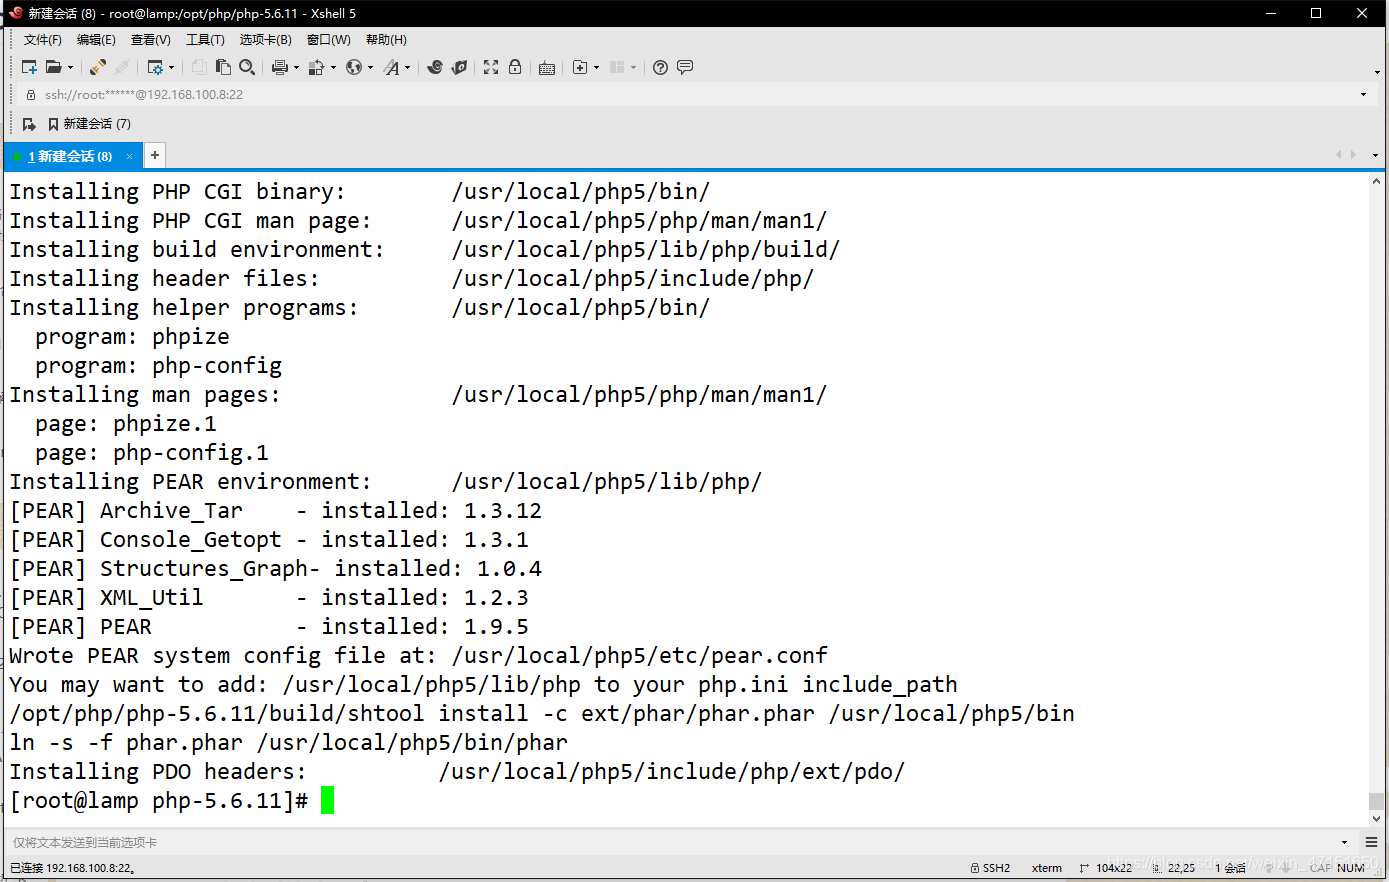Click the terminal scrollbar down arrow
Screen dimensions: 1389x882
1377,818
